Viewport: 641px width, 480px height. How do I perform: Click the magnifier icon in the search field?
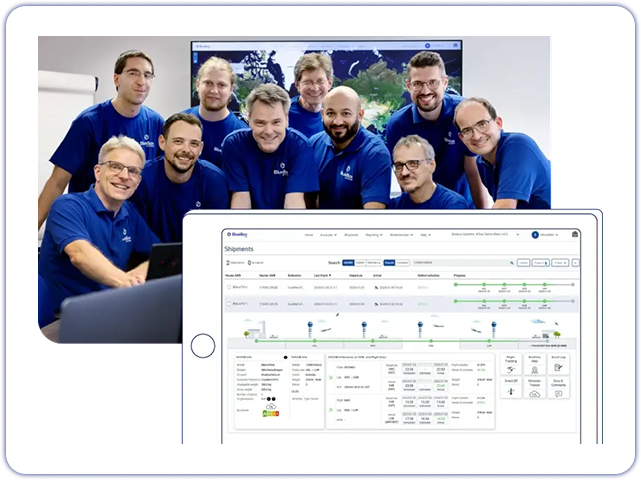click(511, 262)
